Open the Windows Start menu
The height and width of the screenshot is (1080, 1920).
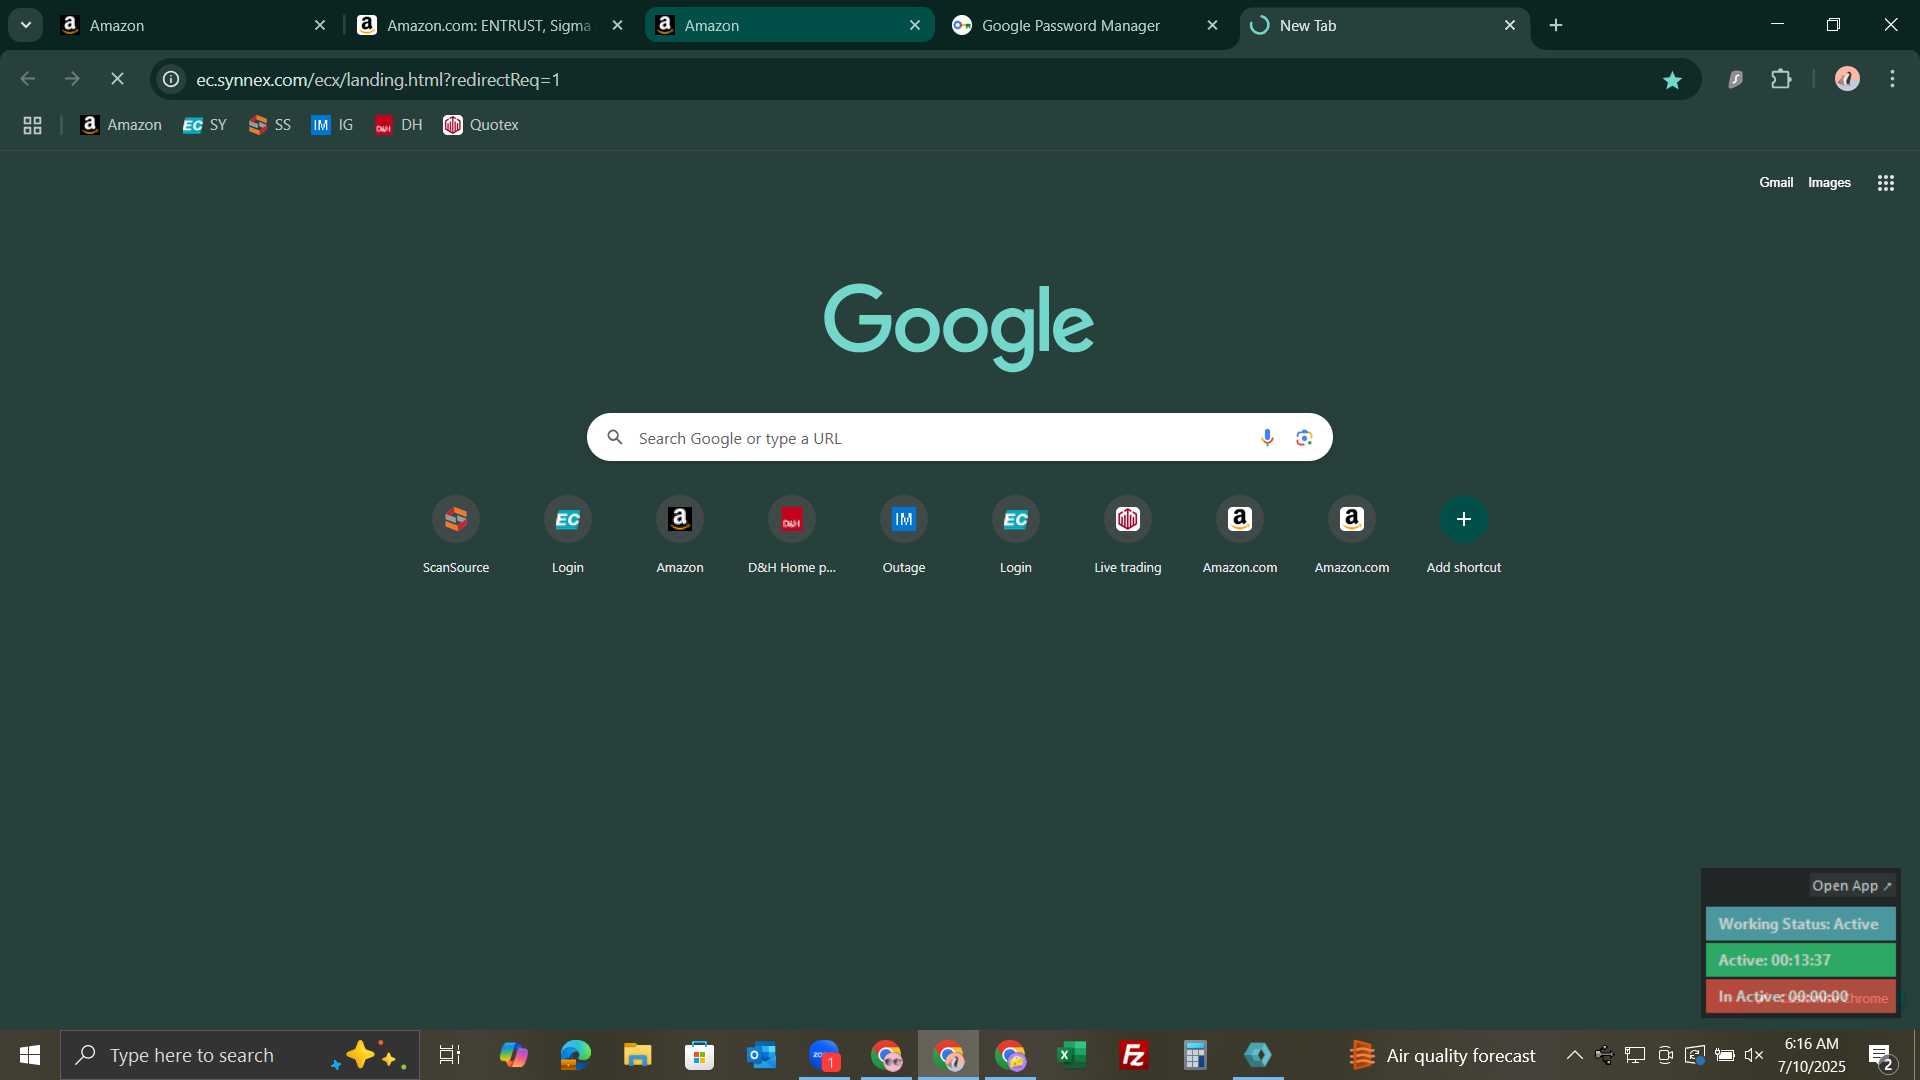coord(30,1055)
